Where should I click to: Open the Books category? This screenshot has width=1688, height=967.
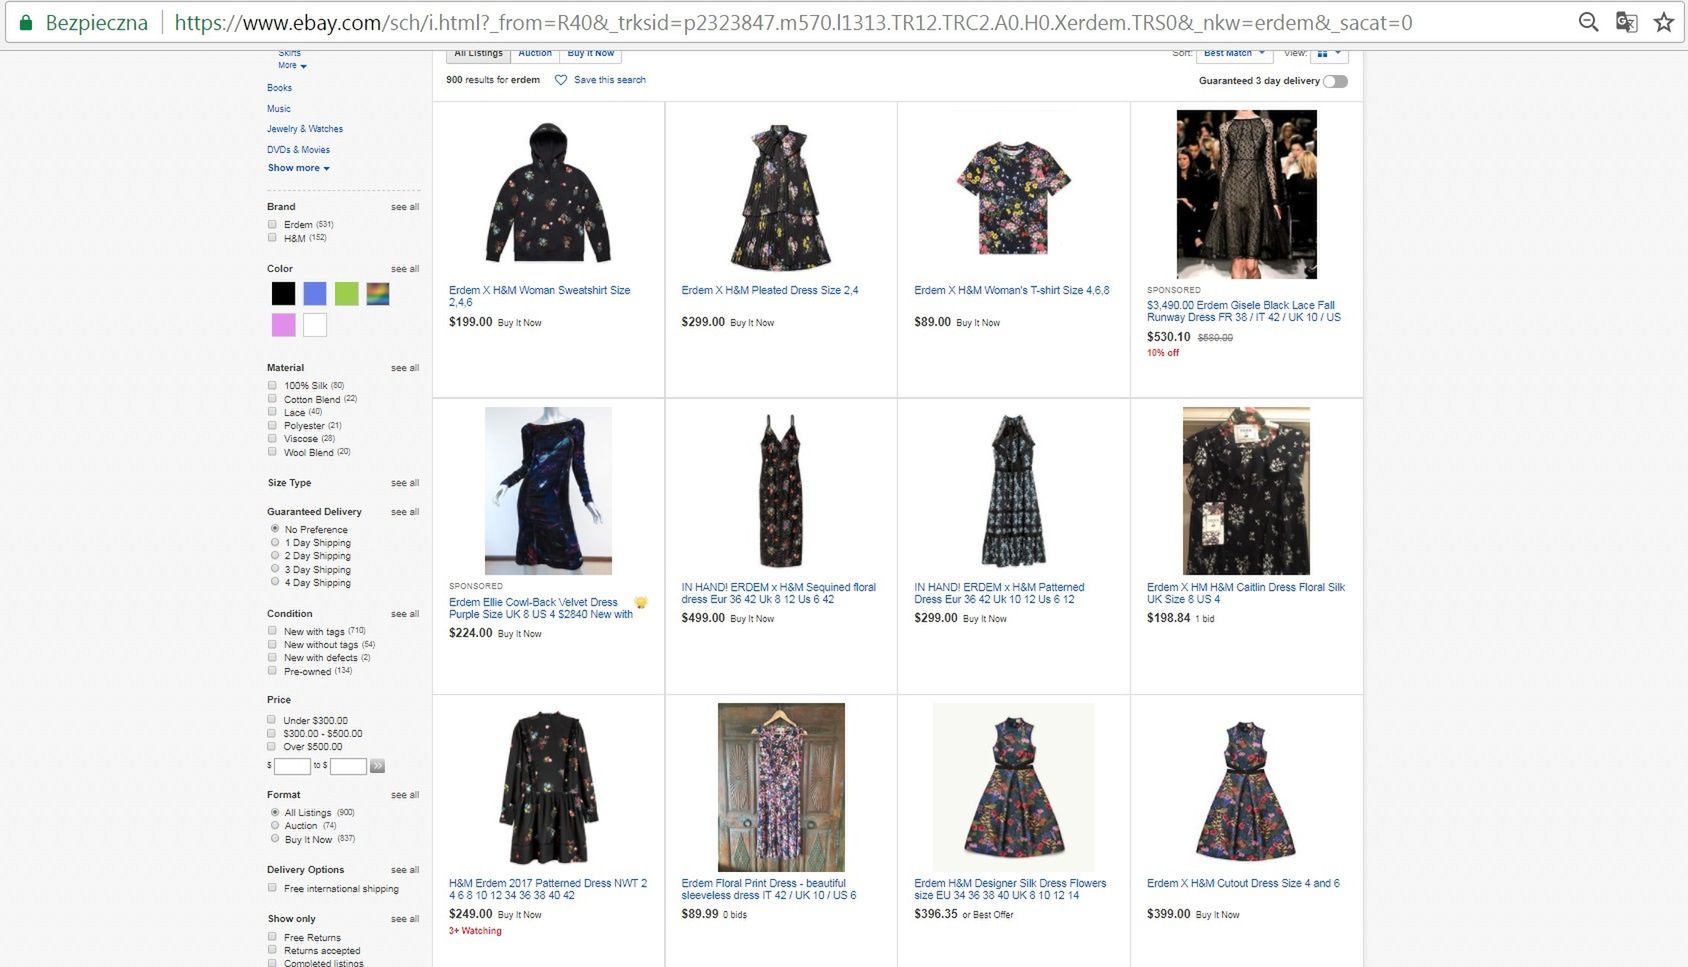coord(279,88)
